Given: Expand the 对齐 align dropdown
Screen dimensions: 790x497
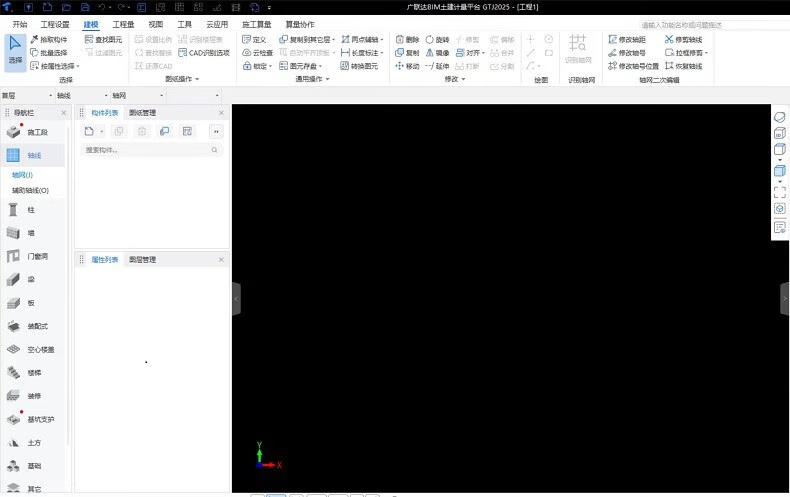Looking at the screenshot, I should [x=483, y=52].
